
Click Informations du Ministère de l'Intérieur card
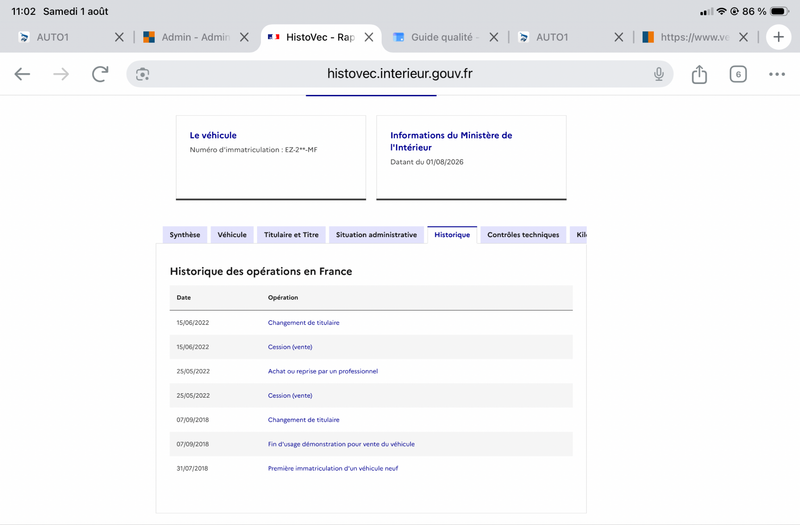[x=471, y=158]
